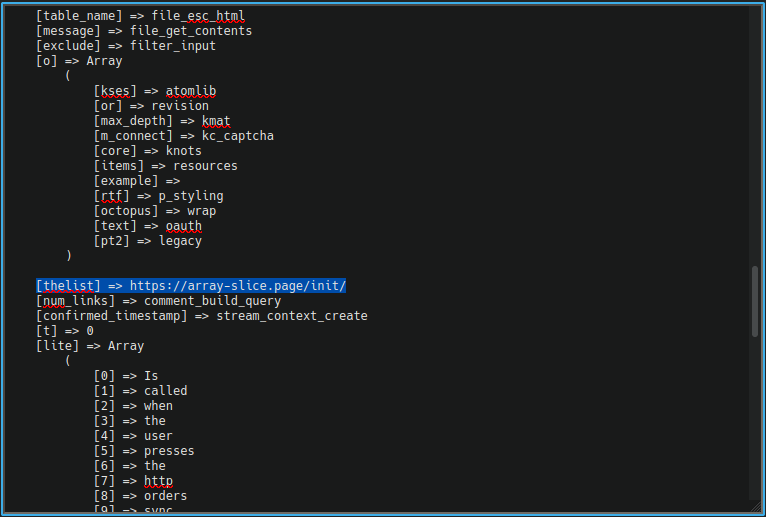The height and width of the screenshot is (517, 766).
Task: Place cursor on stream_context_create
Action: tap(292, 316)
